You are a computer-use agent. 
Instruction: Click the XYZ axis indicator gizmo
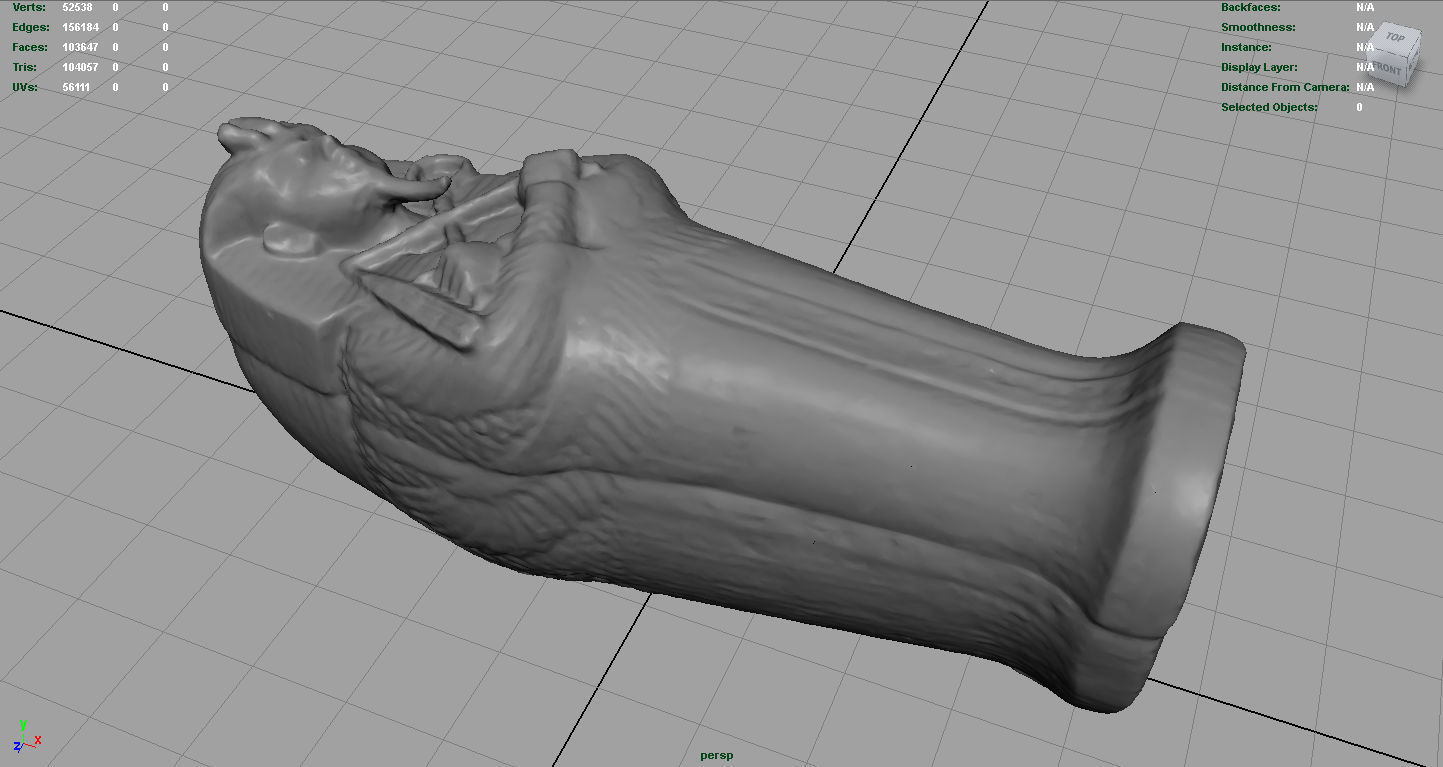[25, 736]
